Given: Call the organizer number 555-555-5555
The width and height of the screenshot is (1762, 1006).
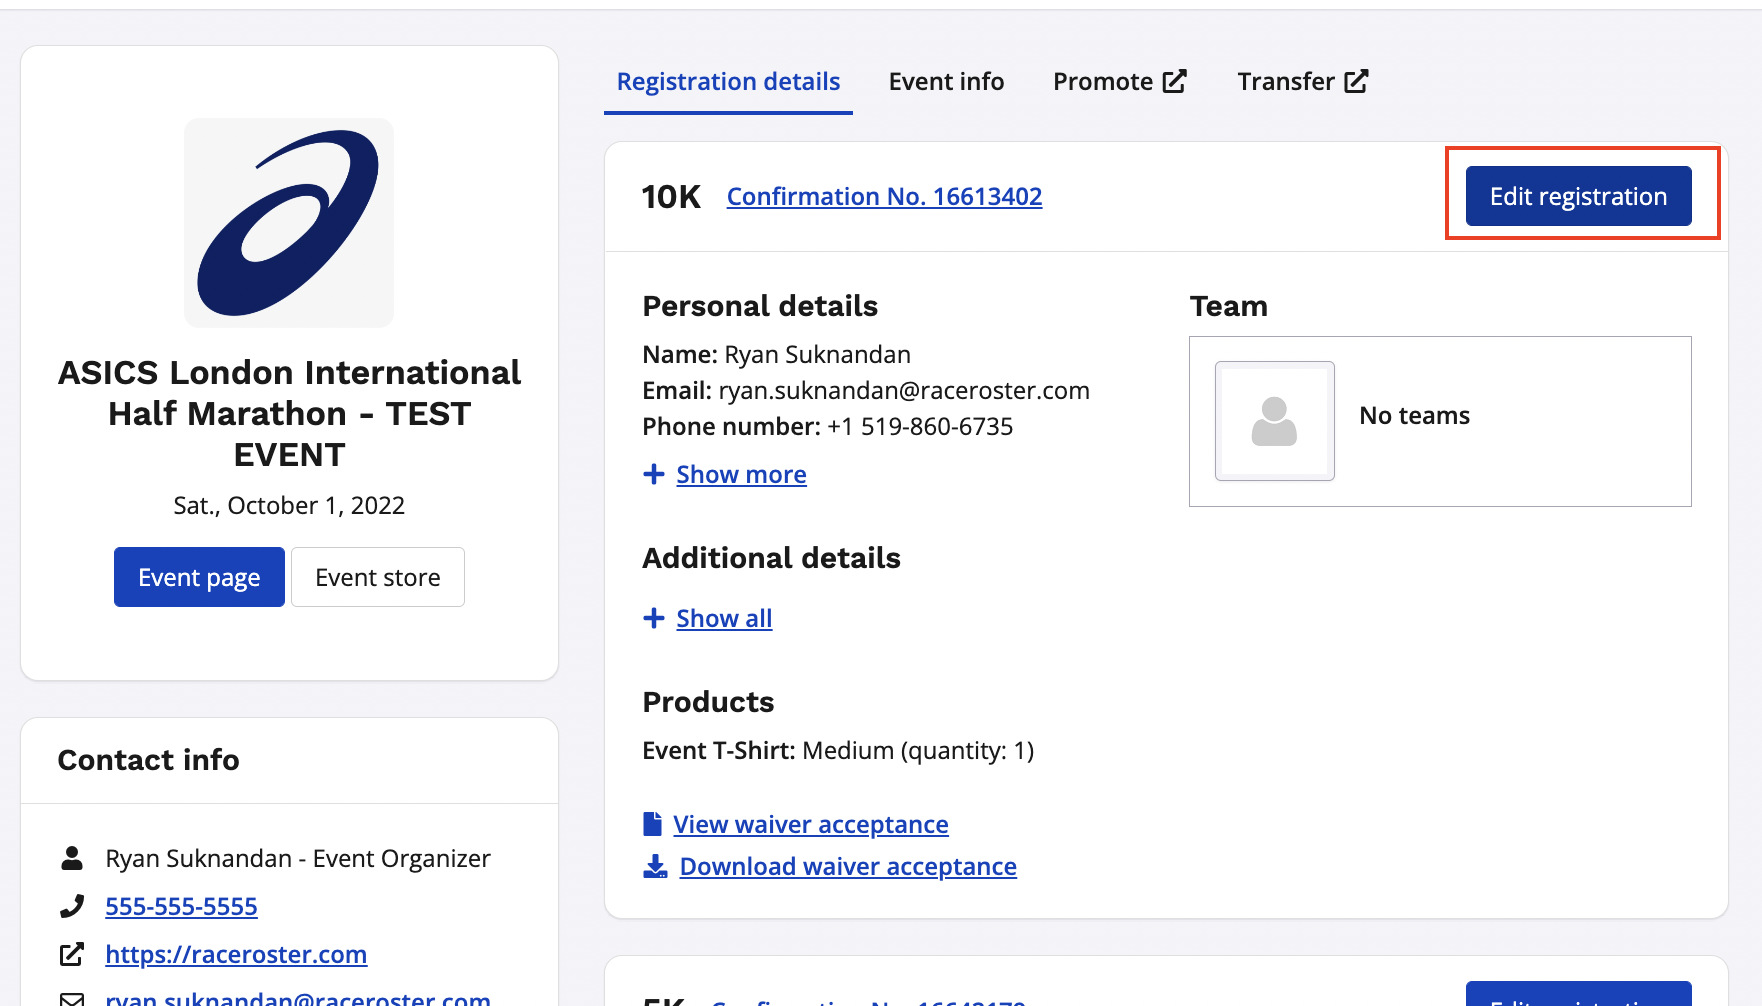Looking at the screenshot, I should 181,906.
